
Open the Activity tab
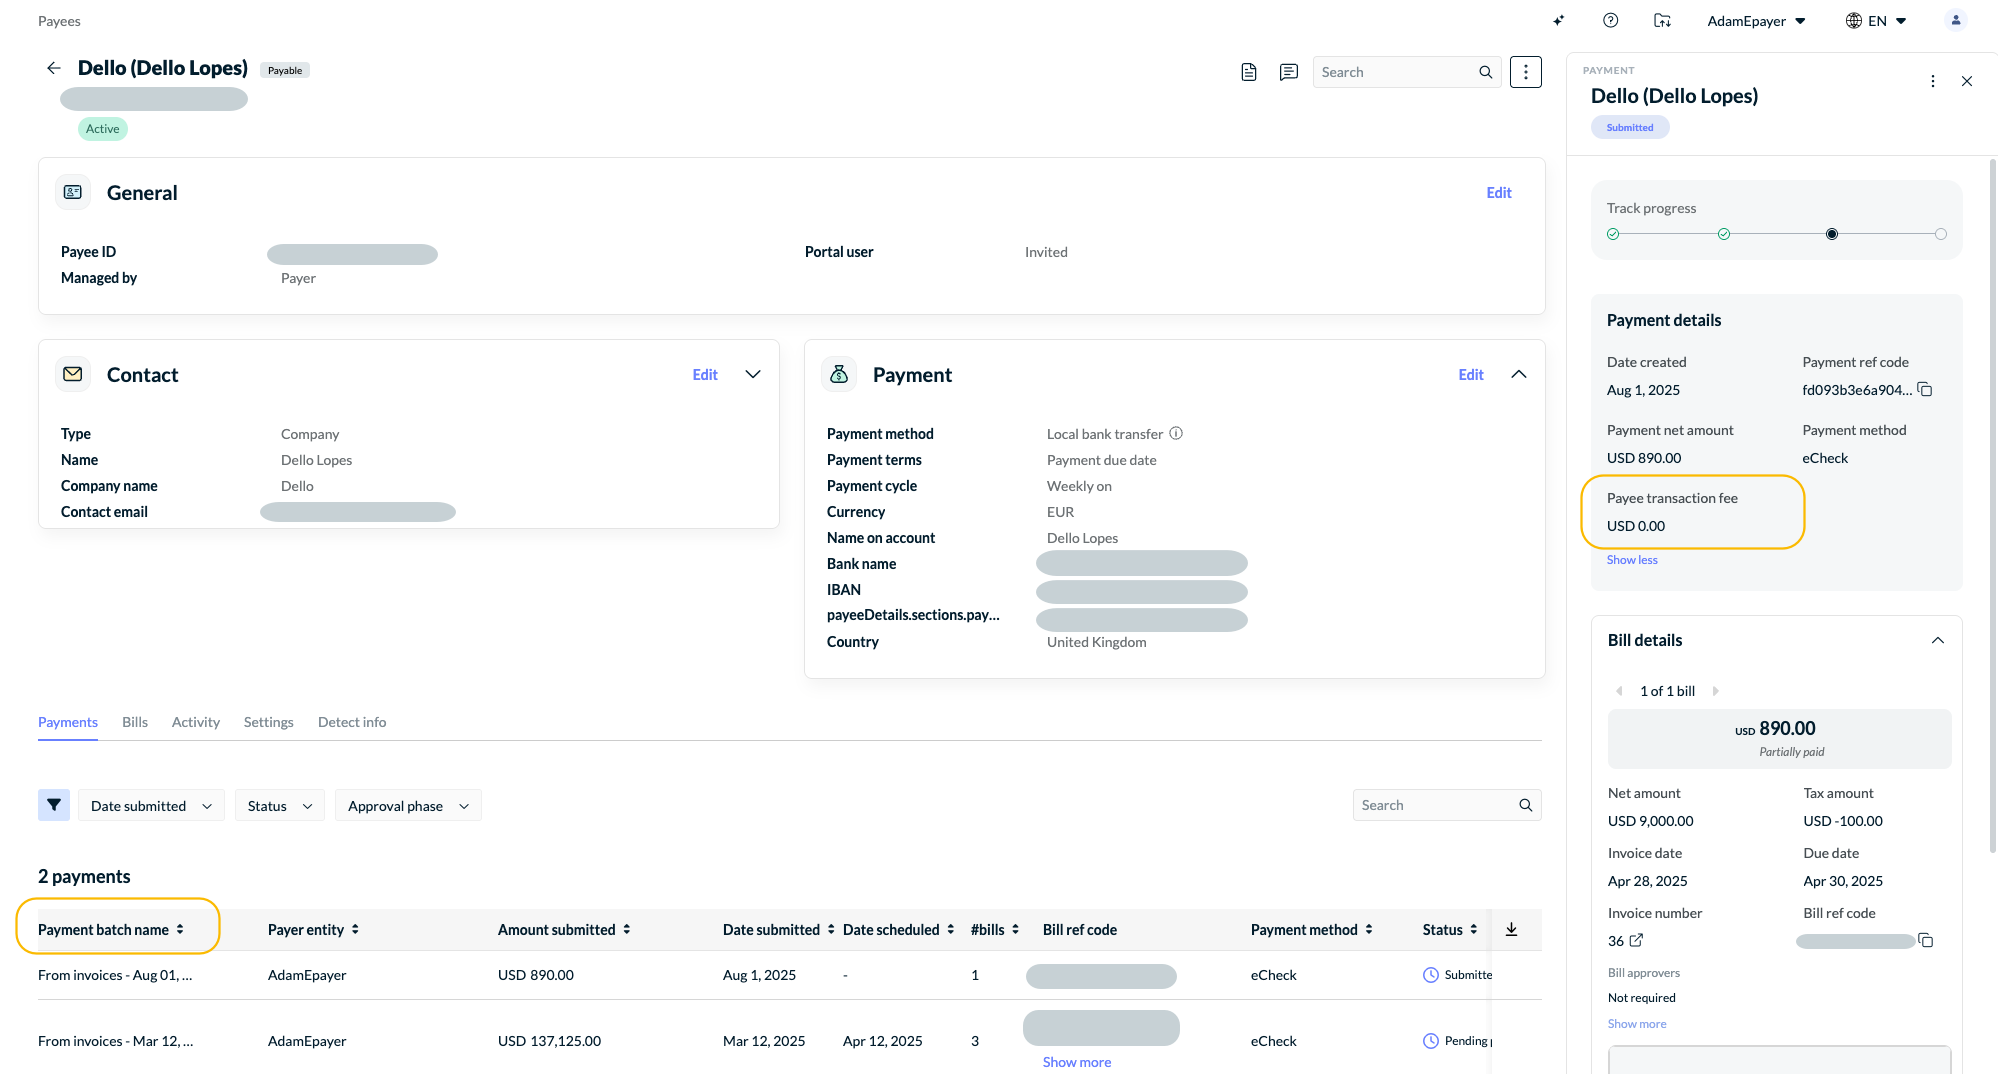pyautogui.click(x=196, y=722)
